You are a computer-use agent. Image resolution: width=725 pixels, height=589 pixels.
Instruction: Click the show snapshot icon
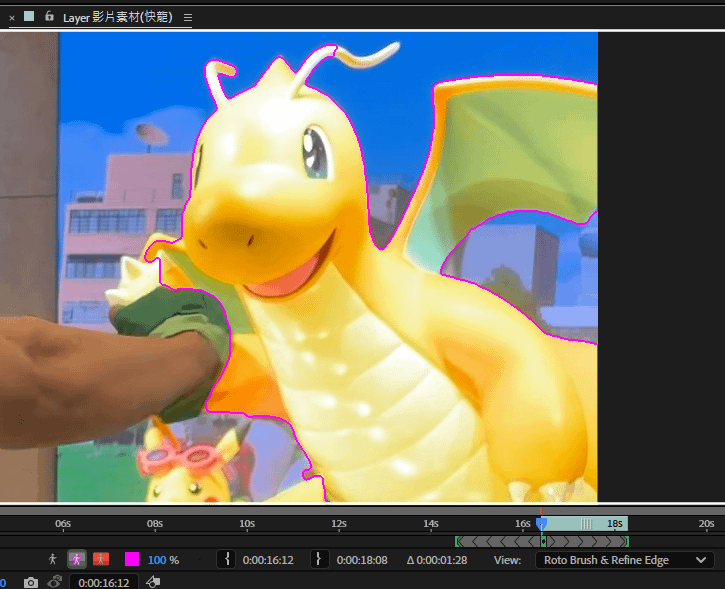56,582
